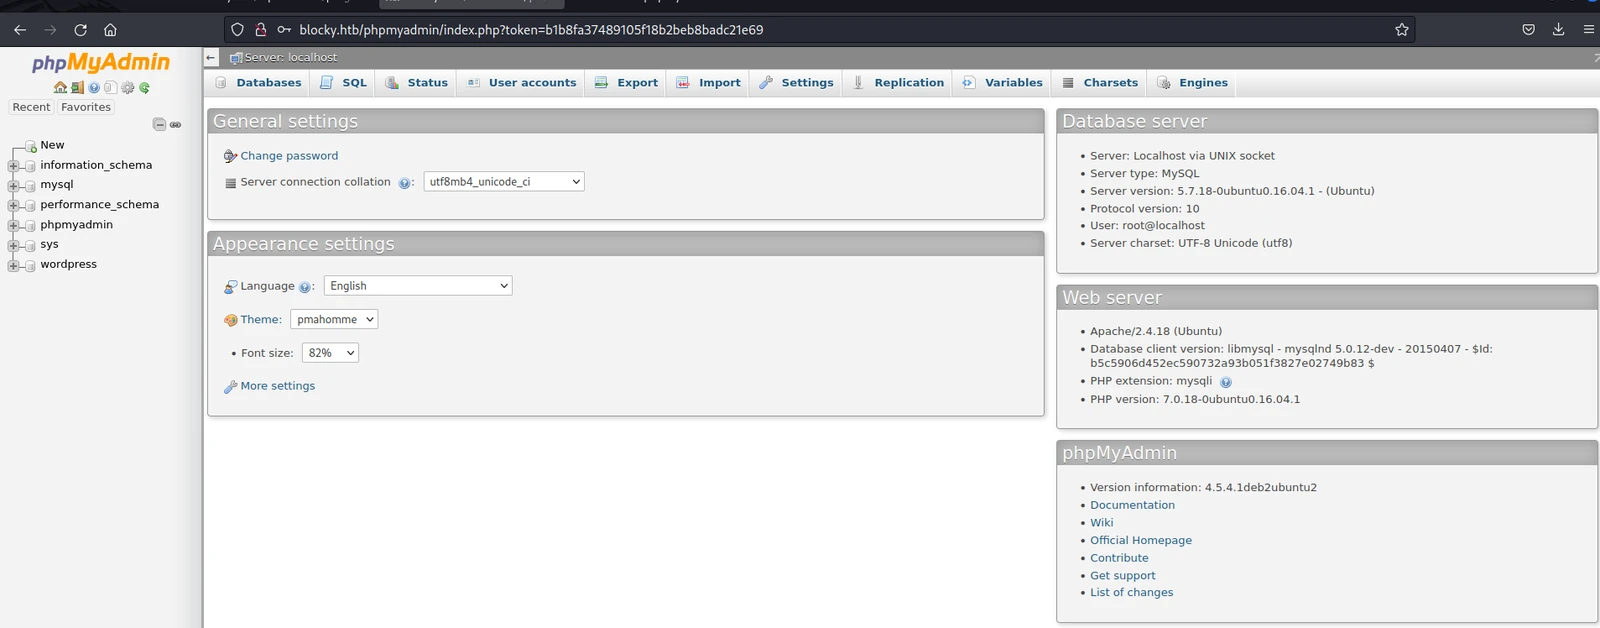Open Server connection collation dropdown
Screen dimensions: 1600x628
pos(504,182)
